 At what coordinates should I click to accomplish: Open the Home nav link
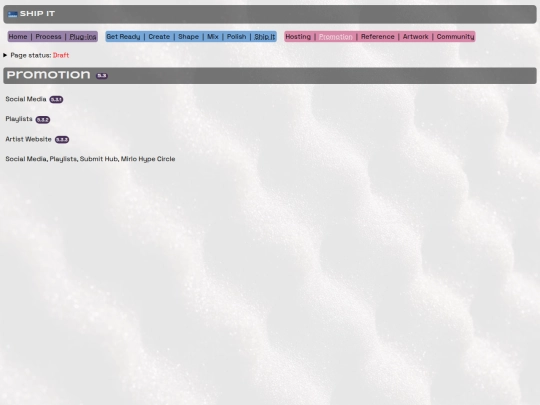click(18, 37)
